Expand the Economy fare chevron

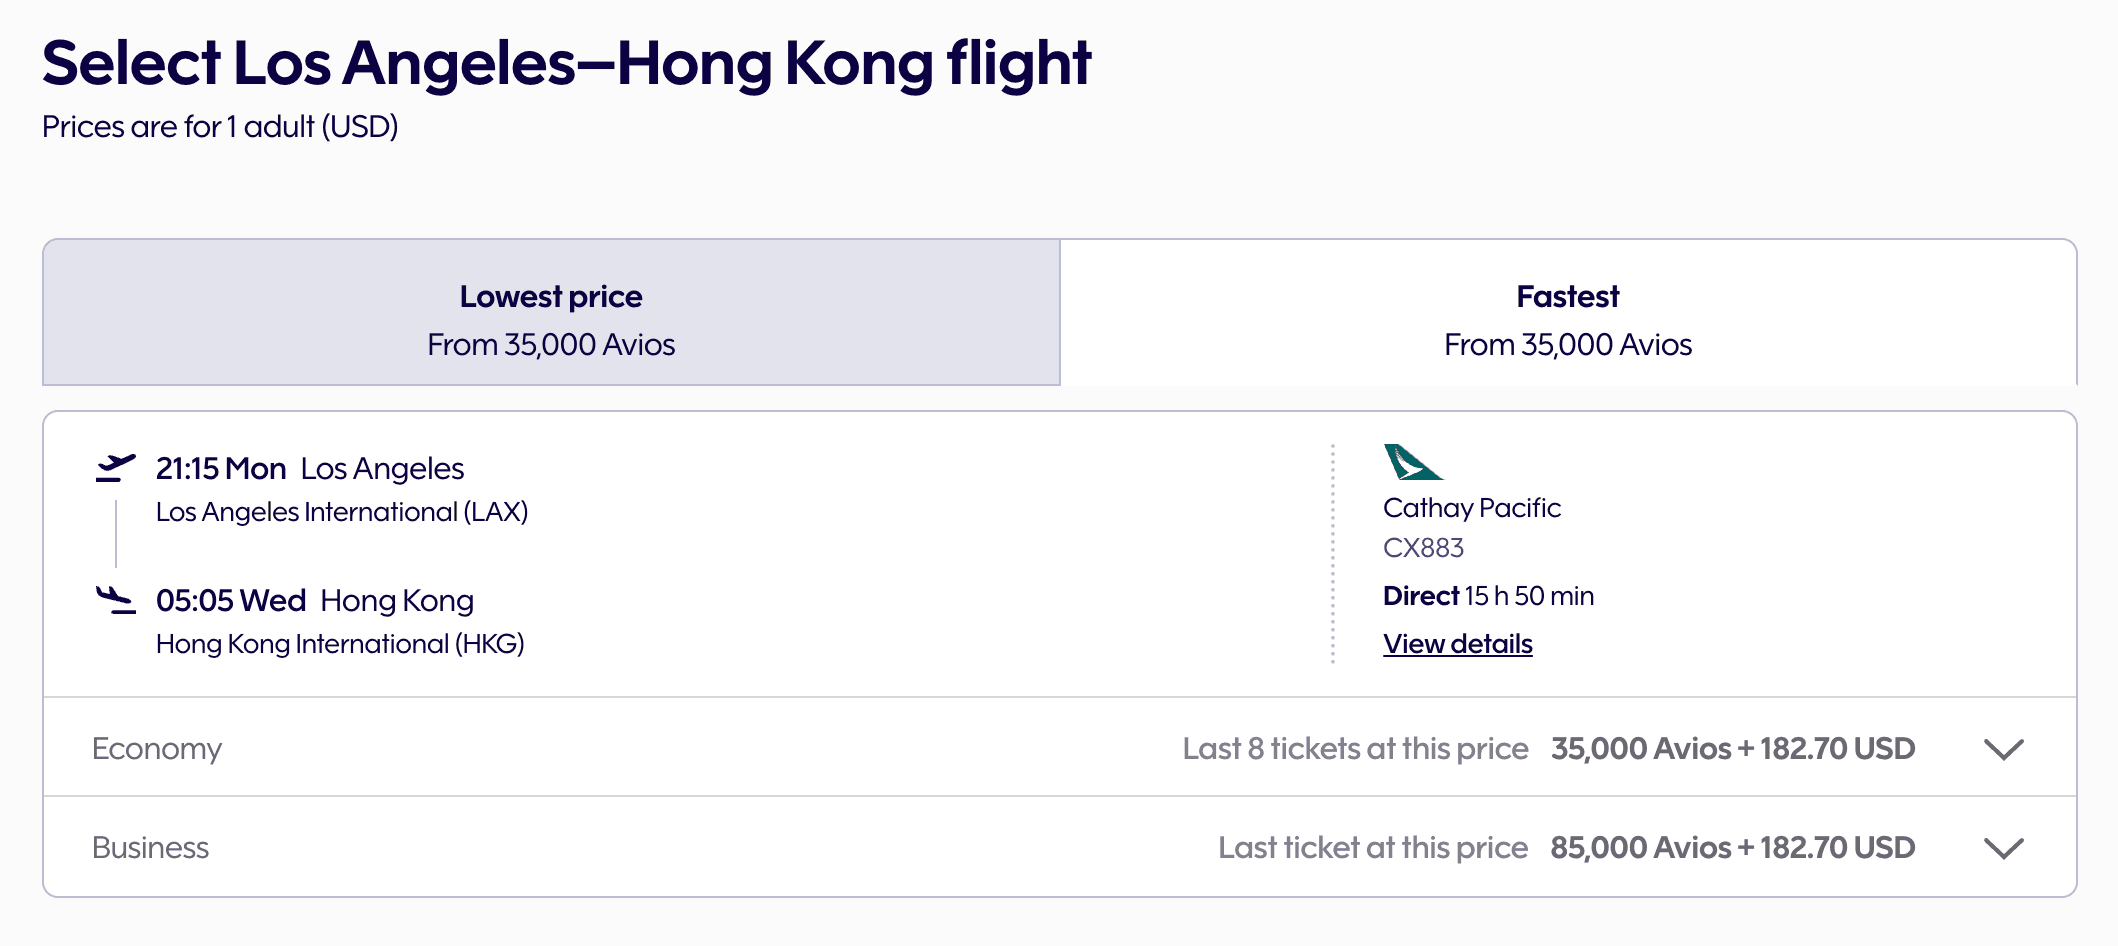tap(2002, 748)
